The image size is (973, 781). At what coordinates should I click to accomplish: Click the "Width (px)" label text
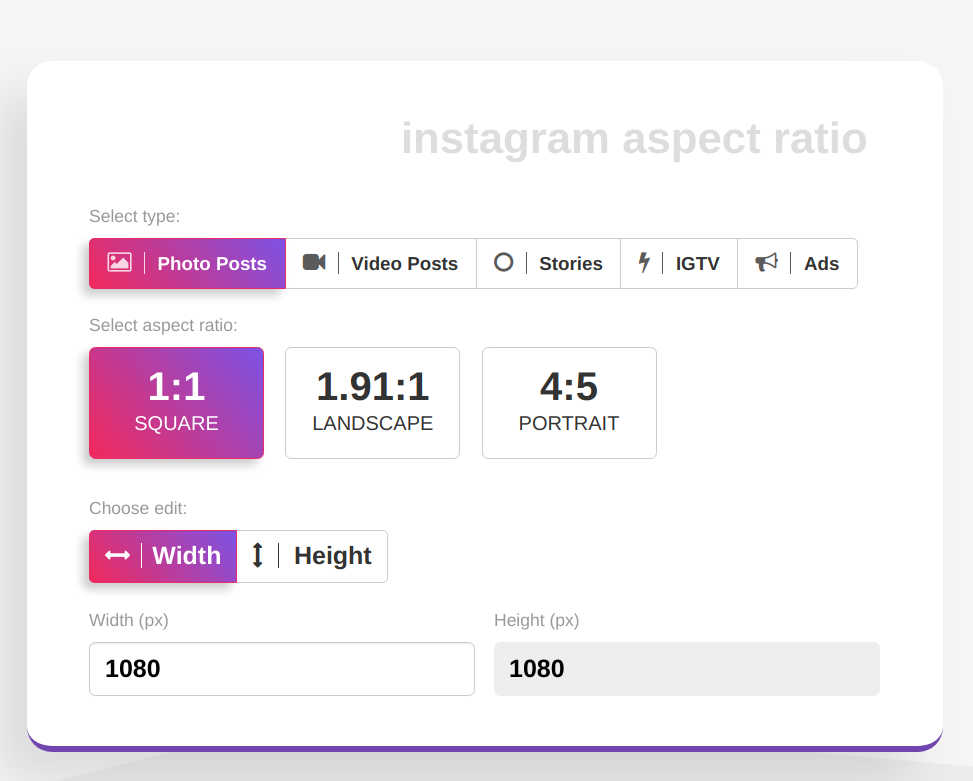(x=129, y=620)
